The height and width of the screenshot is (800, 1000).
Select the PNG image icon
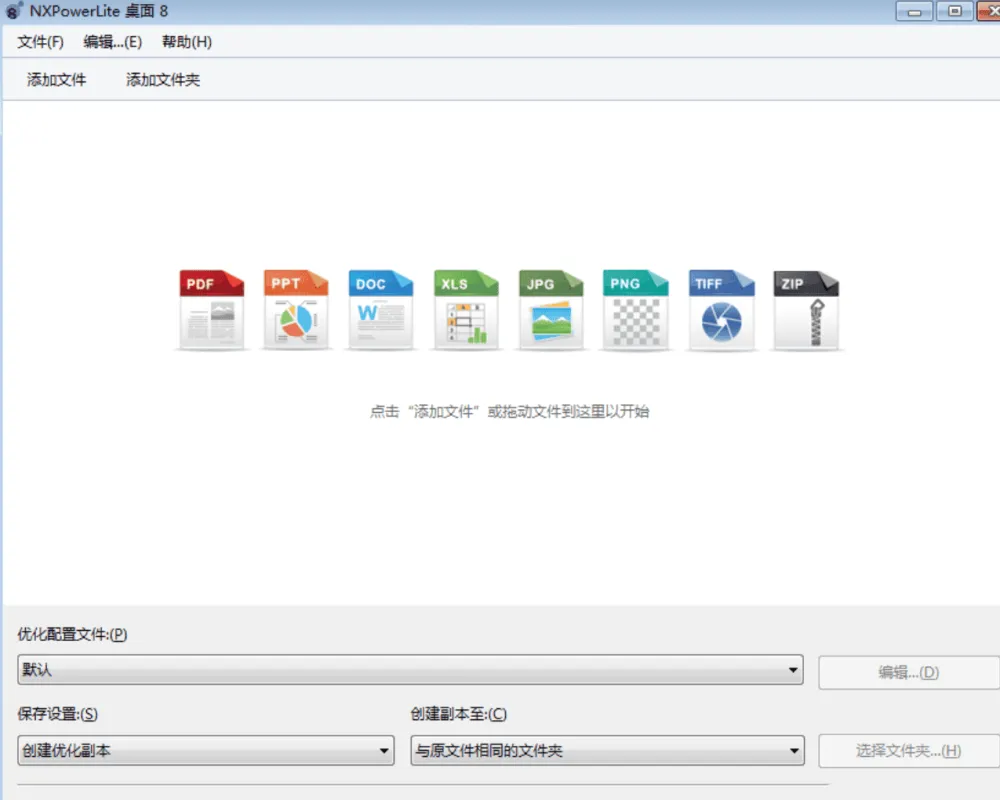pyautogui.click(x=635, y=310)
